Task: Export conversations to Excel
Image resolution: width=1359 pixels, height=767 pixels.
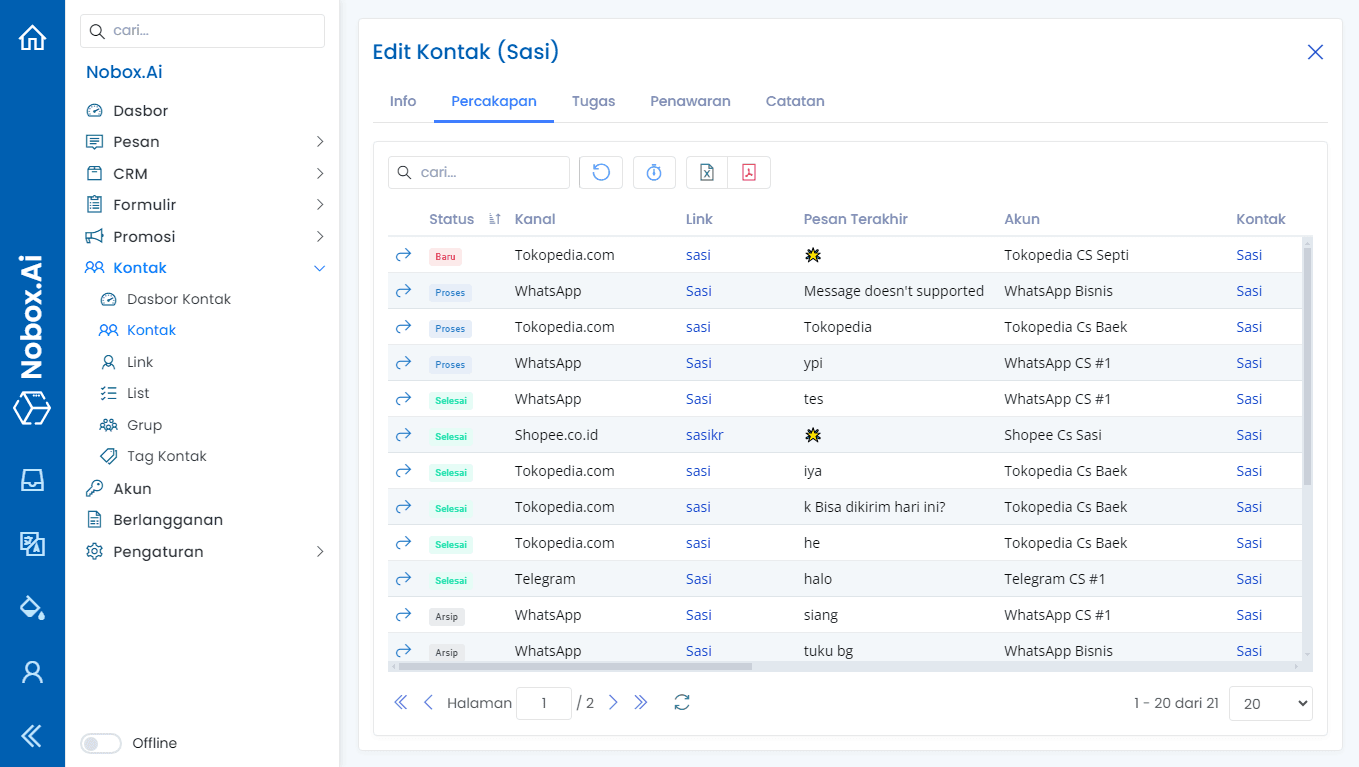Action: (706, 172)
